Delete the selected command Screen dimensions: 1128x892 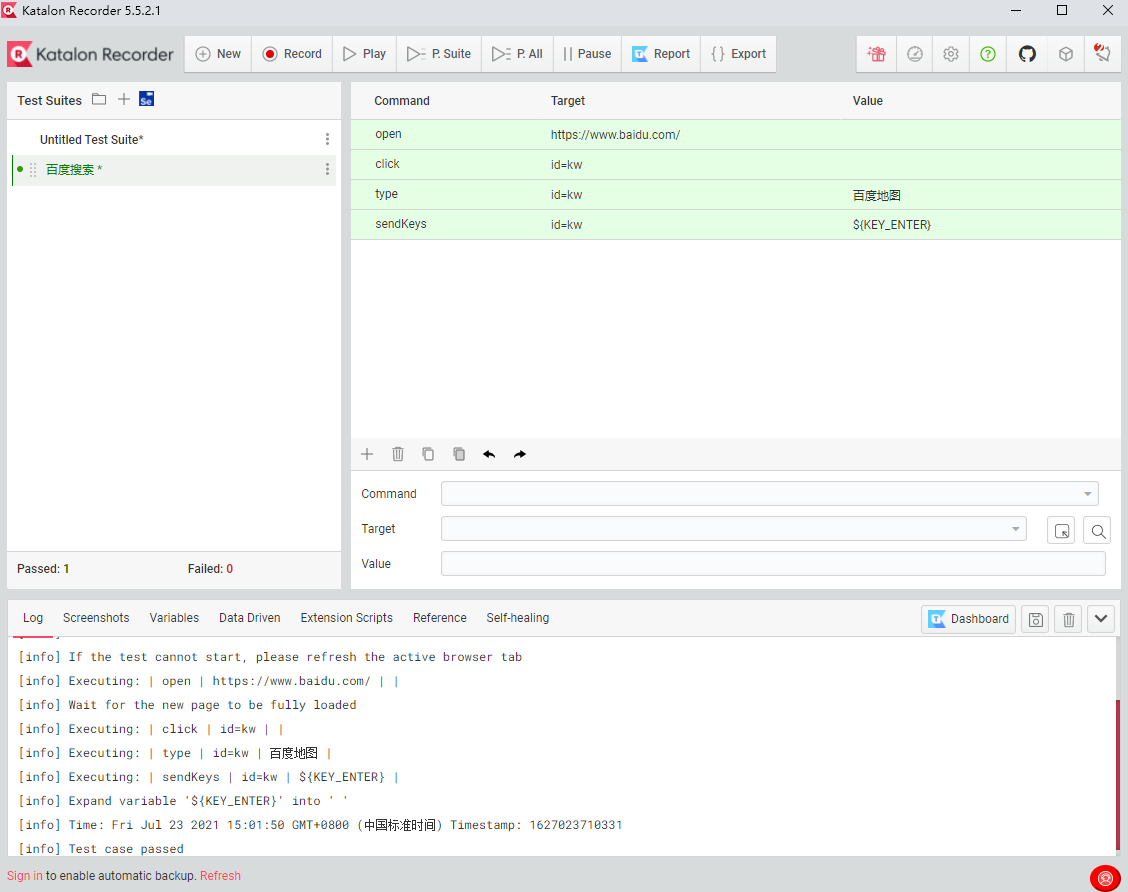pos(398,454)
